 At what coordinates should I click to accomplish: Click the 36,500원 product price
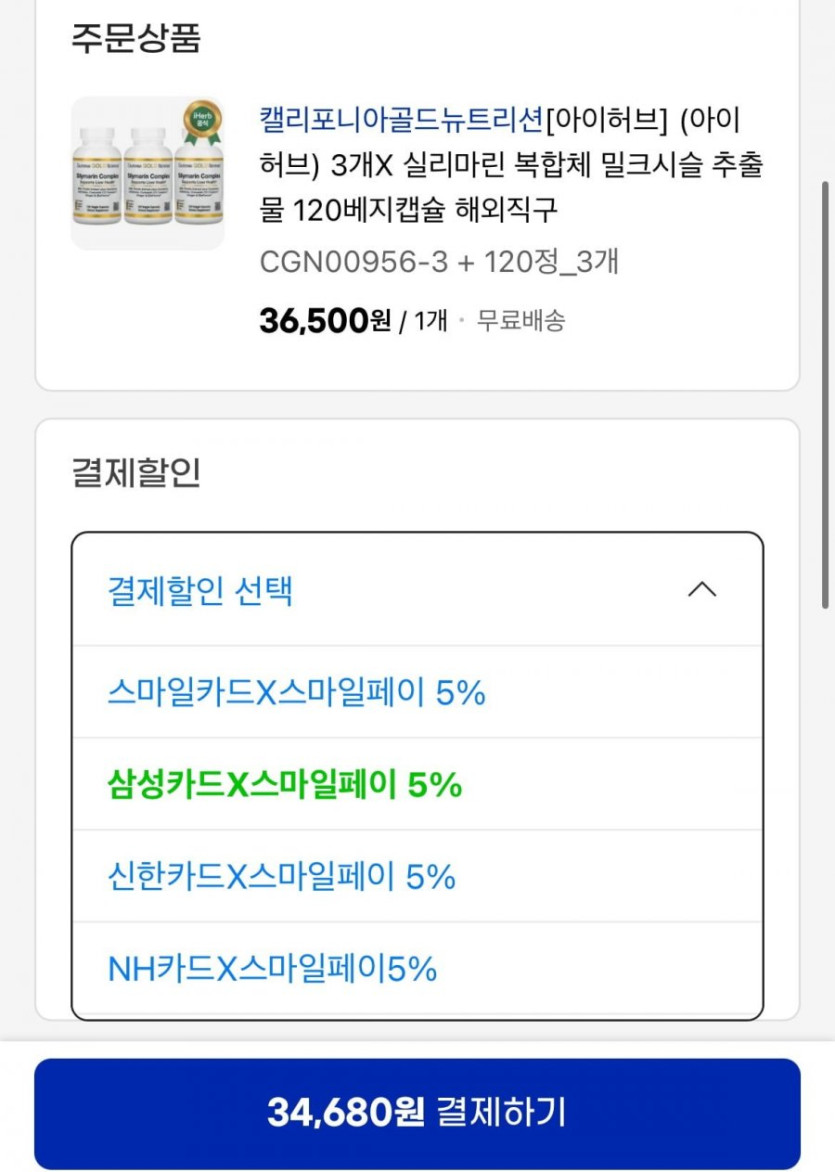pos(325,320)
